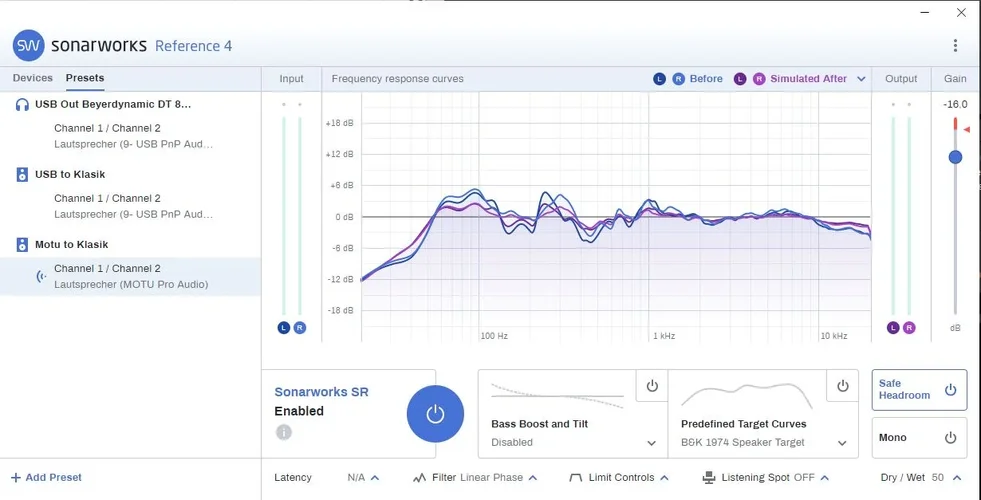Screen dimensions: 981x500
Task: Expand the frequency curves legend chevron
Action: 861,79
